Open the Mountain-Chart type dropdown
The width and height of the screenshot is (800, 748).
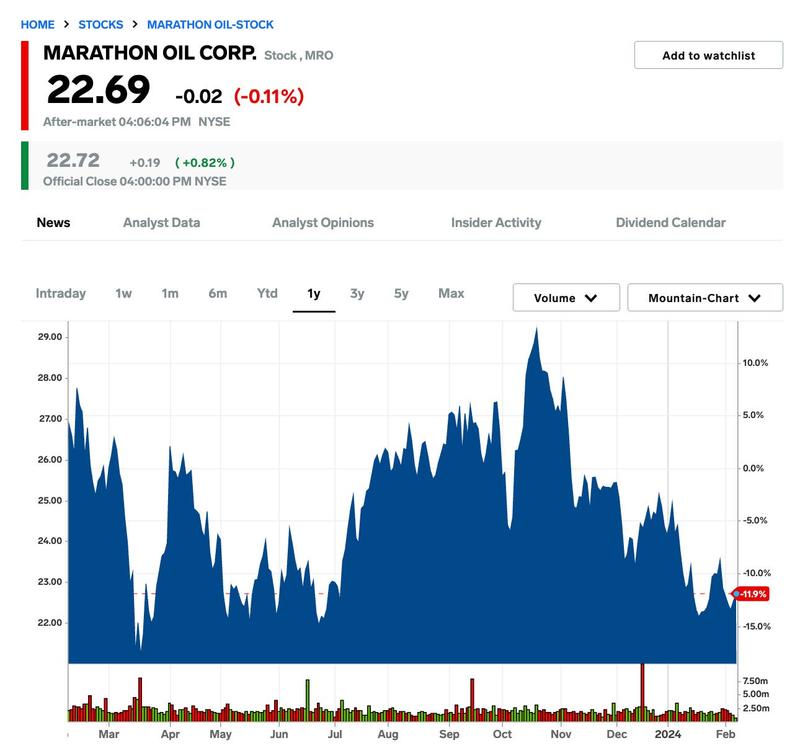(705, 297)
